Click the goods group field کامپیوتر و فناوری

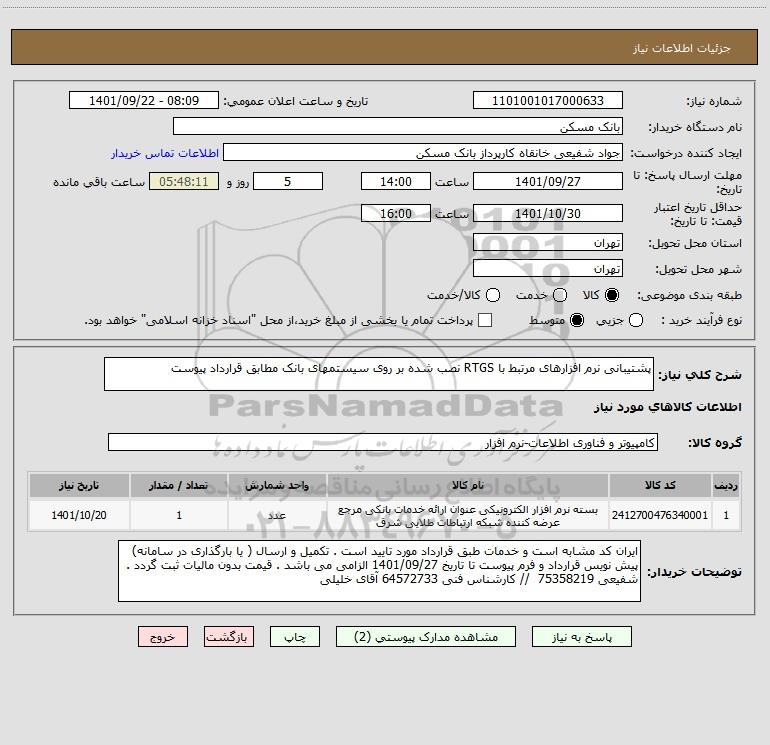coord(383,442)
